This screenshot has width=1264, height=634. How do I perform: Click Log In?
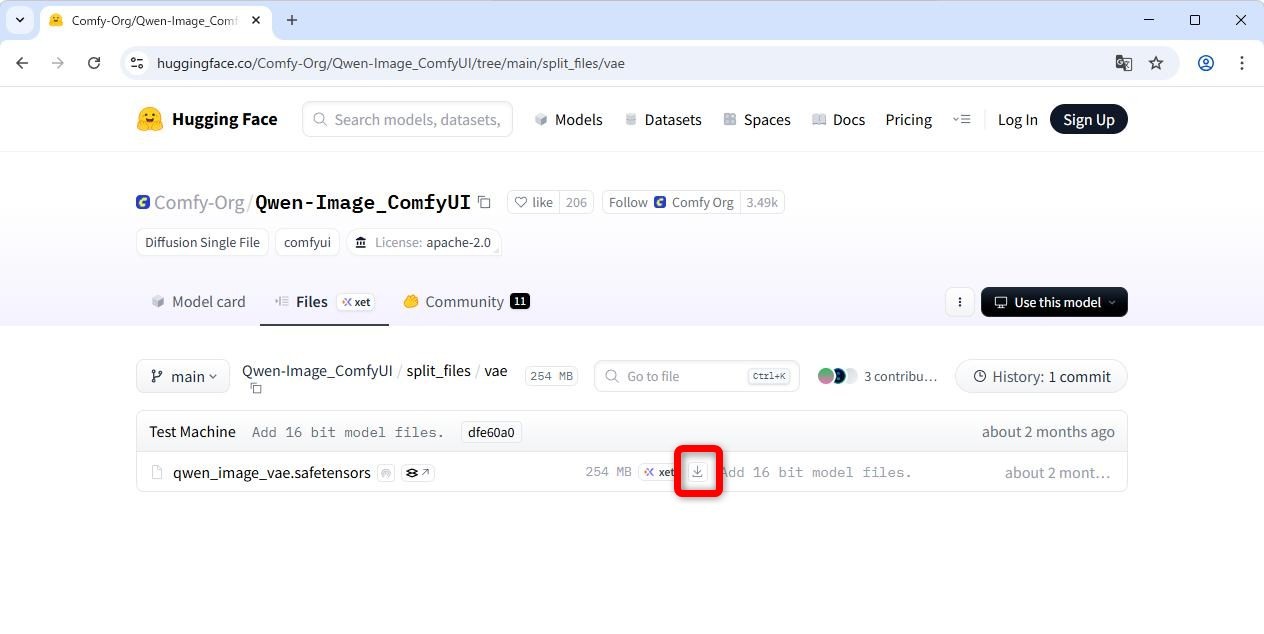[1017, 119]
